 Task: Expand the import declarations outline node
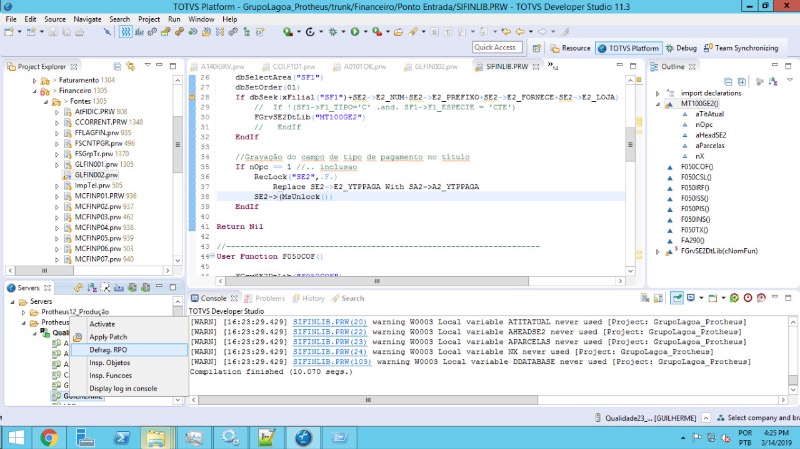tap(658, 93)
